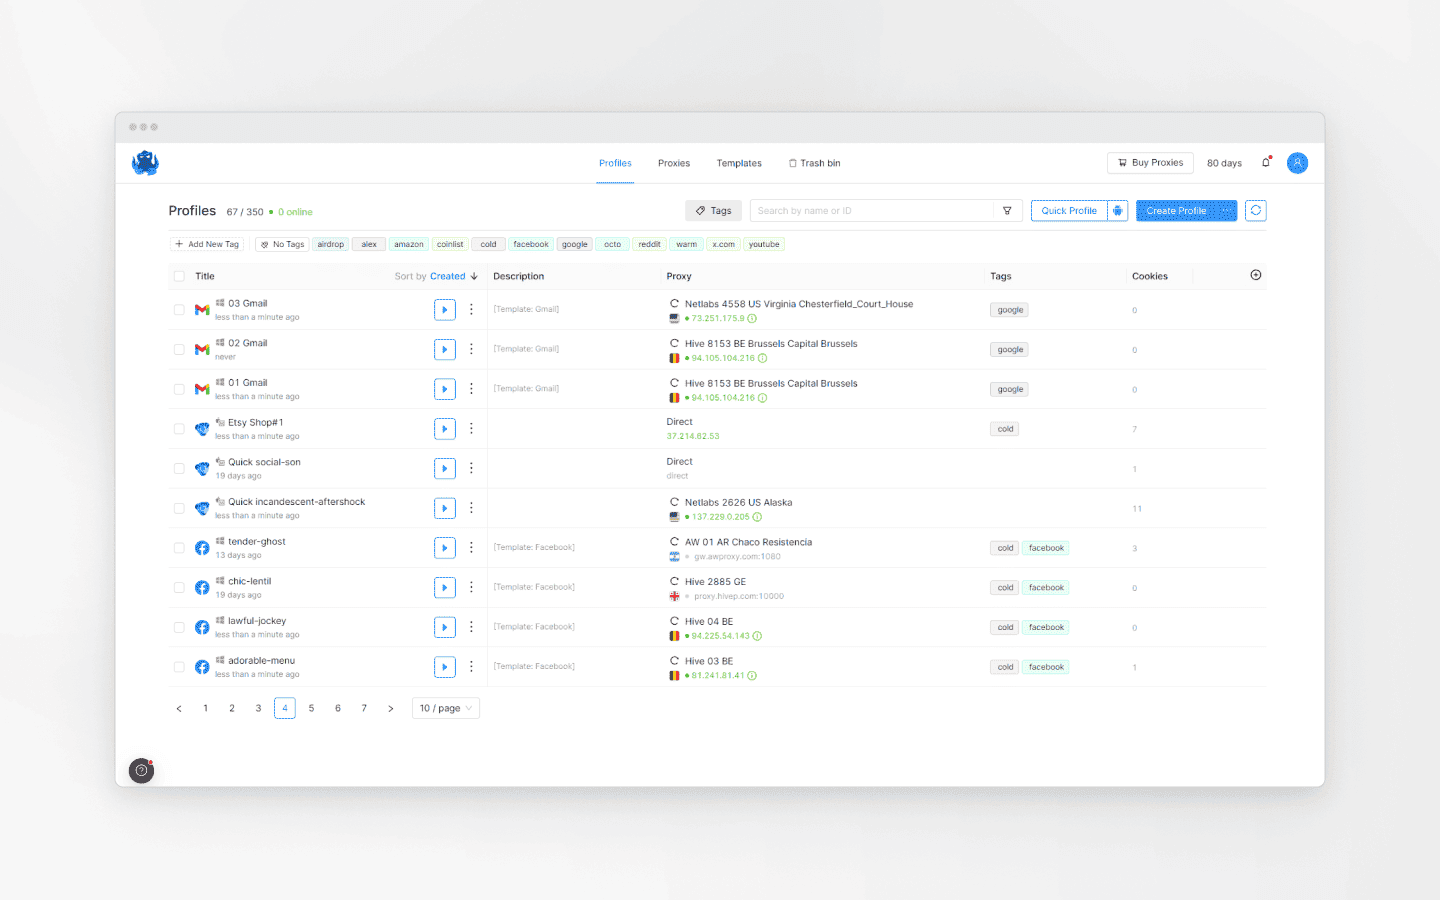Click Add New Tag
1440x900 pixels.
click(x=207, y=244)
